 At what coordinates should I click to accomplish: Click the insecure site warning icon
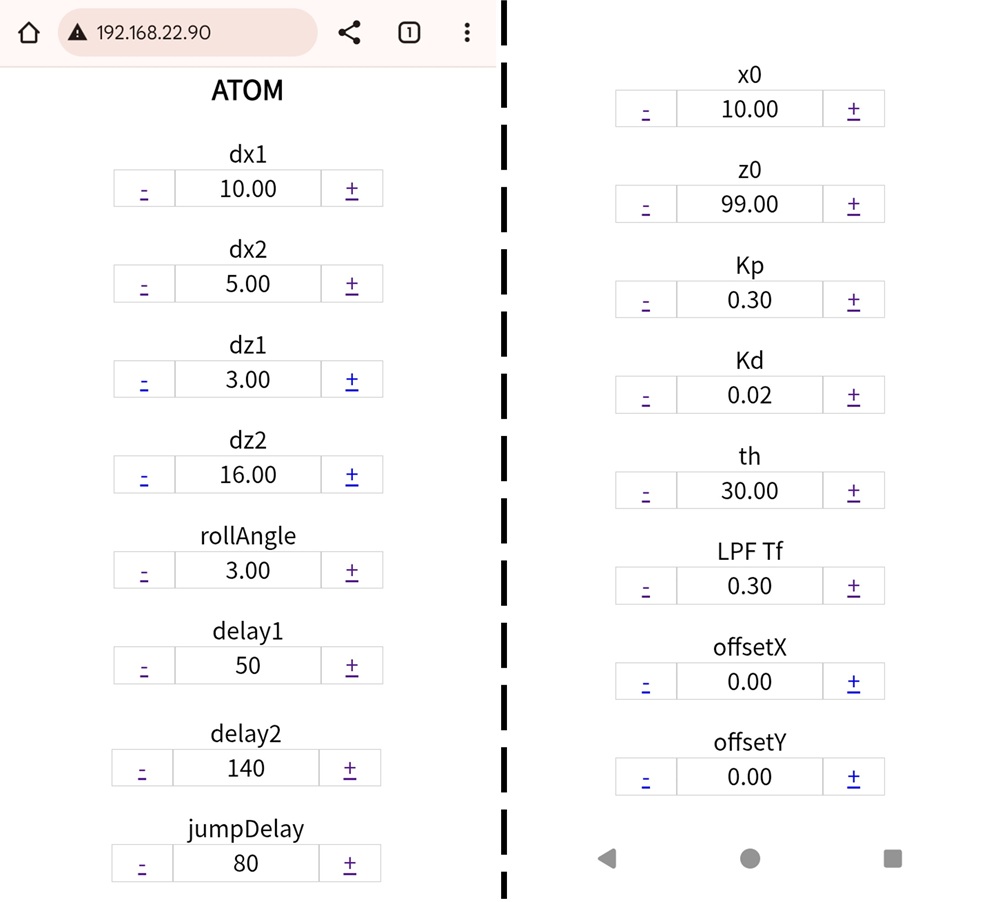click(77, 33)
